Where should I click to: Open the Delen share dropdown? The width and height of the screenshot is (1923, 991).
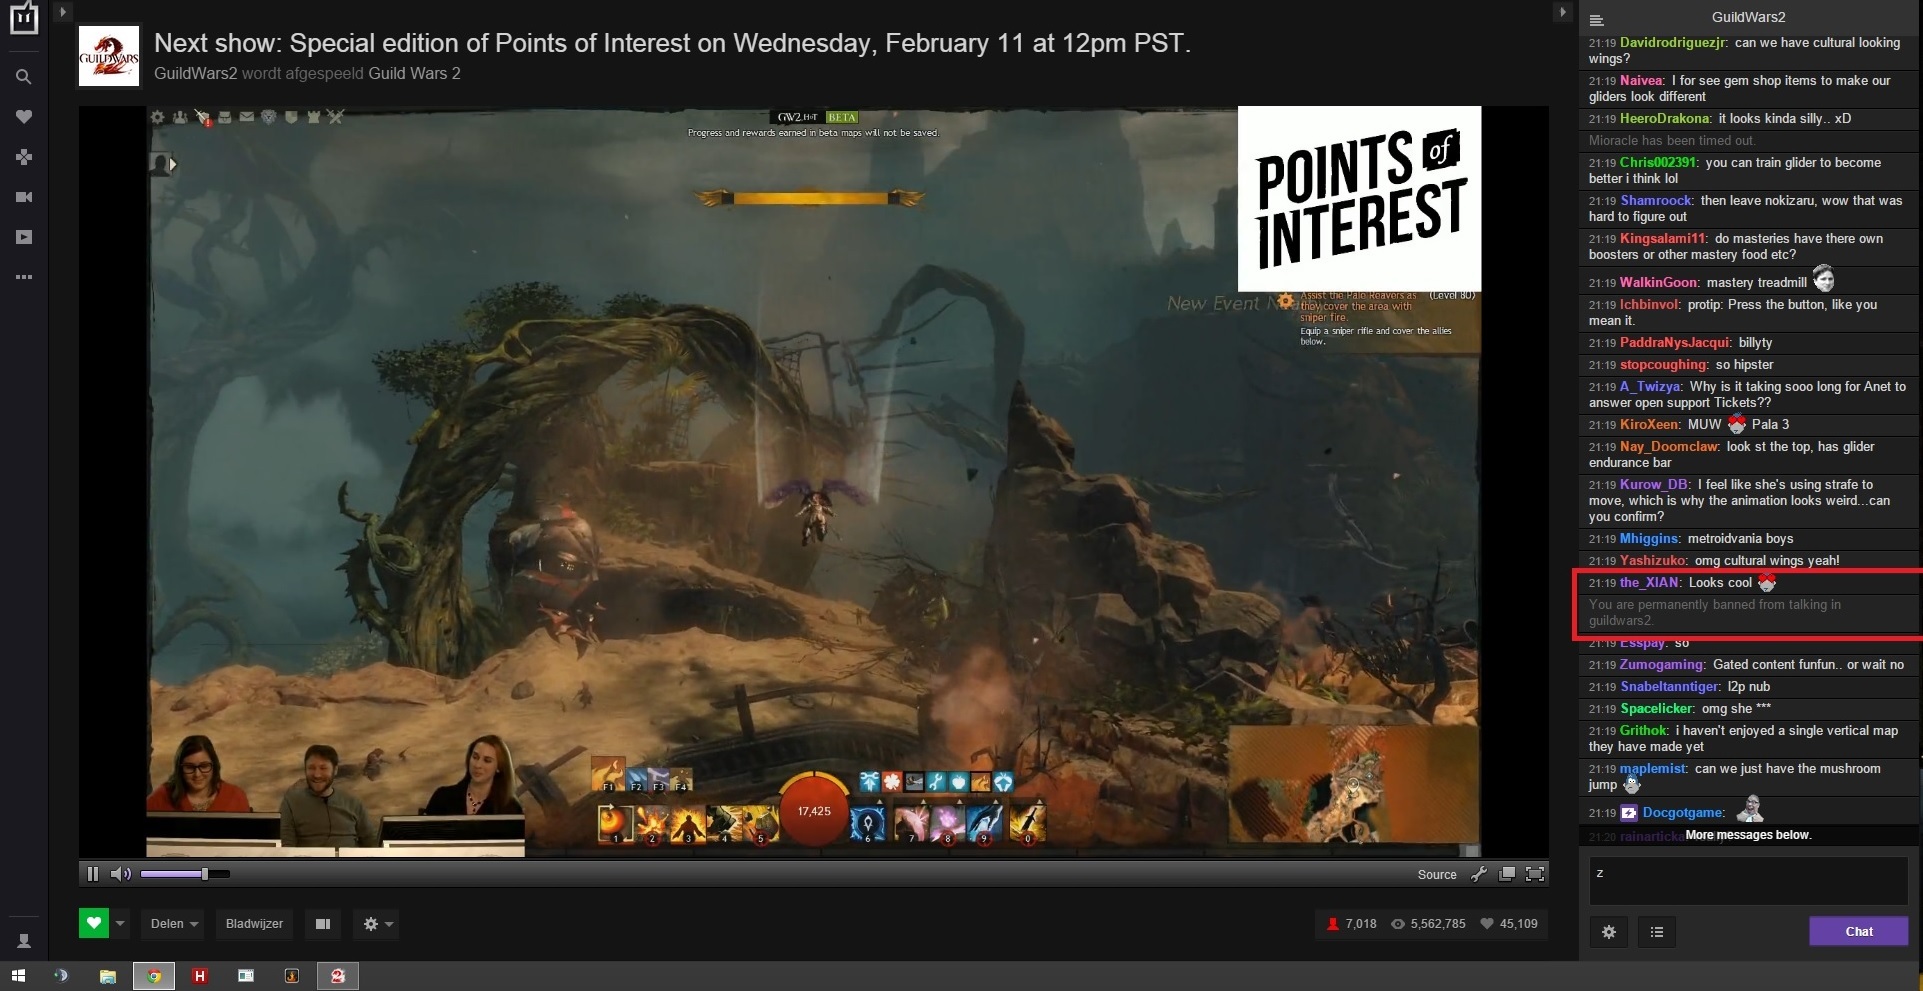pyautogui.click(x=174, y=923)
